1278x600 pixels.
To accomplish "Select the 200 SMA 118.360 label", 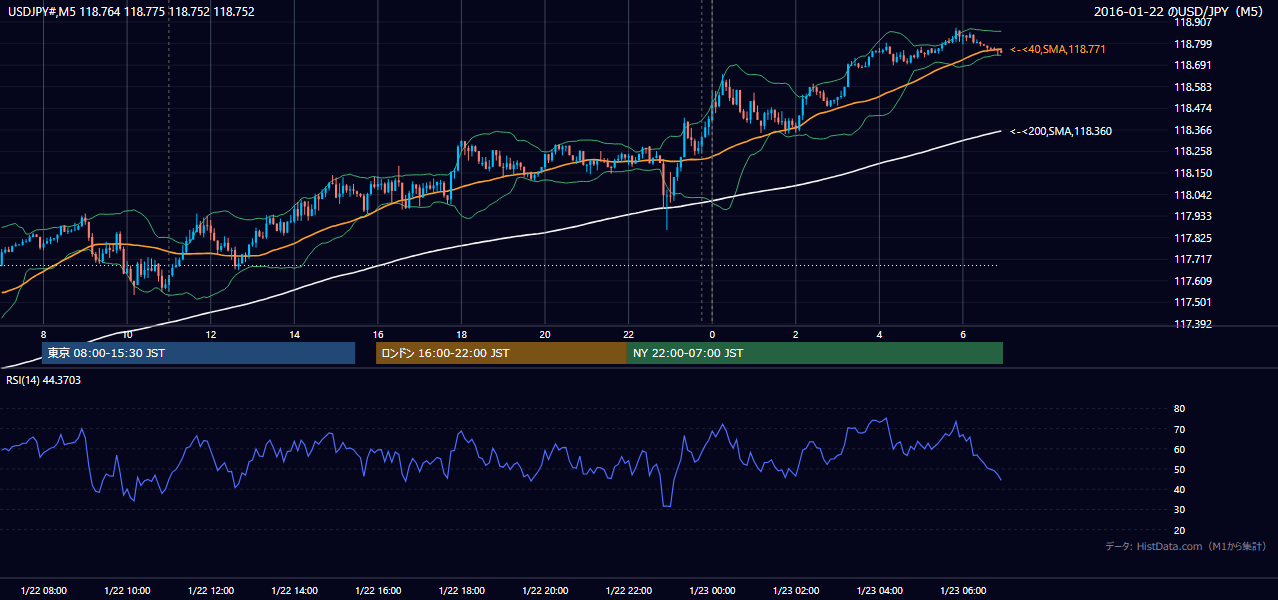I will tap(1061, 131).
